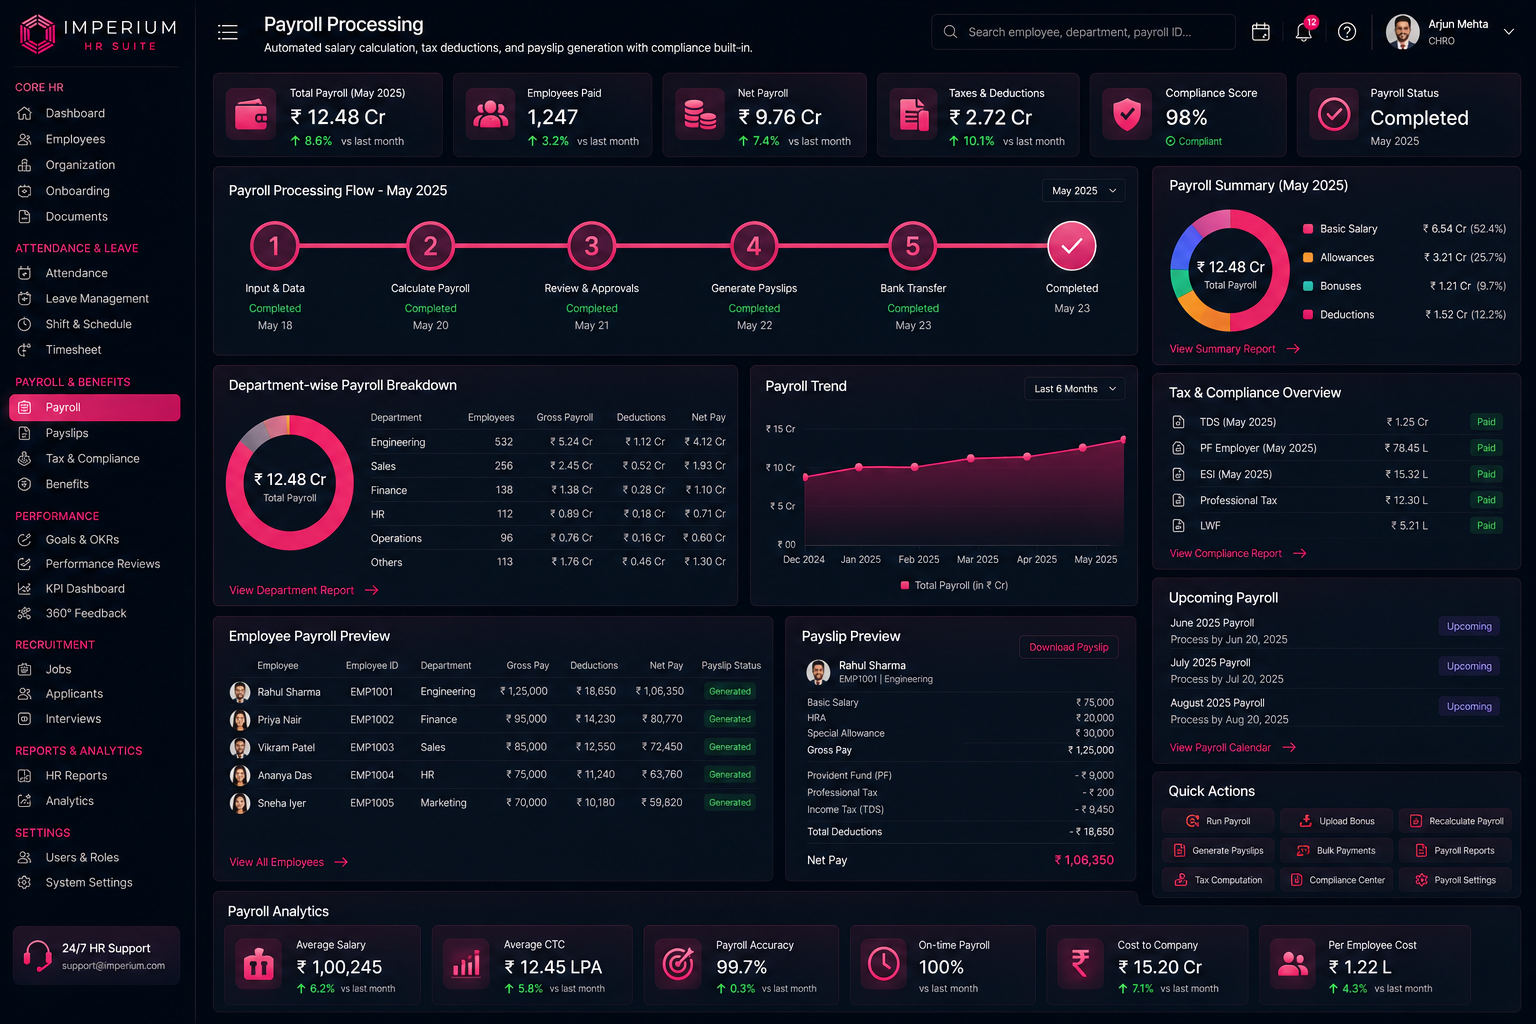Viewport: 1536px width, 1024px height.
Task: Expand the May 2025 flow dropdown
Action: point(1084,191)
